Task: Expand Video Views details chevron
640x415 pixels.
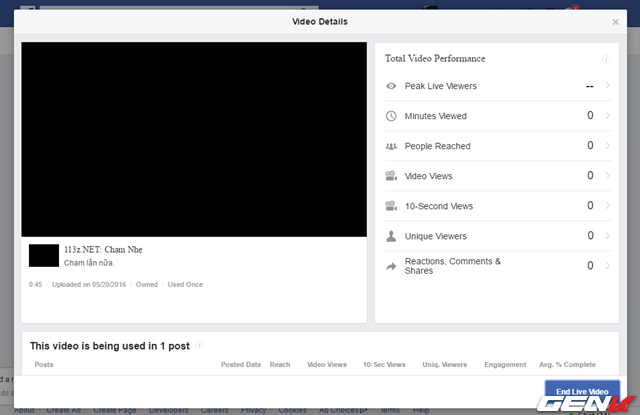Action: (x=607, y=175)
